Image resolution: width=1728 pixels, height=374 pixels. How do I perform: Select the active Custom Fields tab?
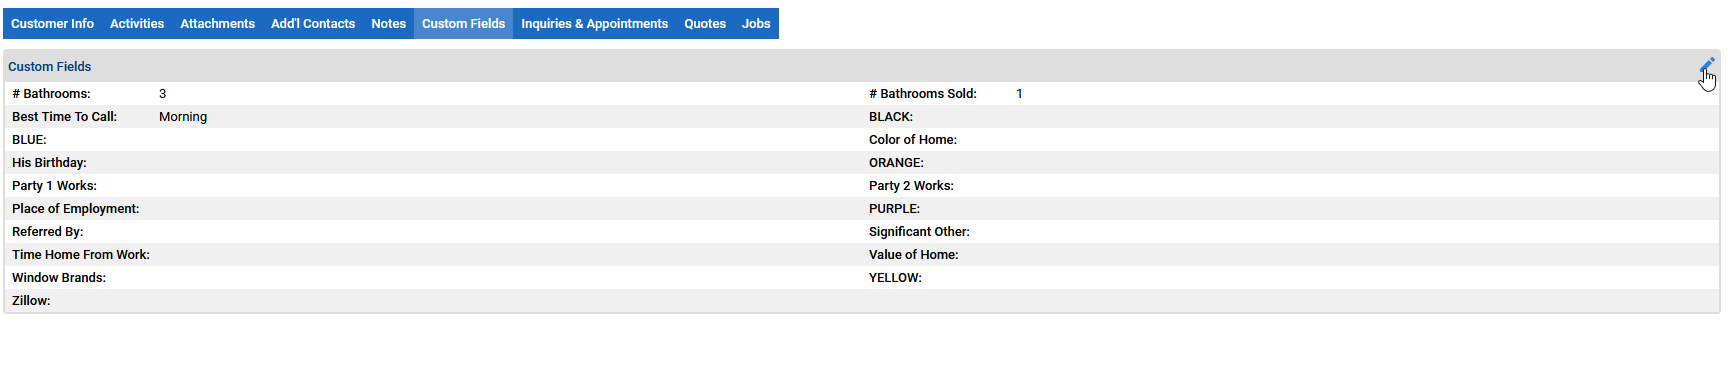pos(463,24)
